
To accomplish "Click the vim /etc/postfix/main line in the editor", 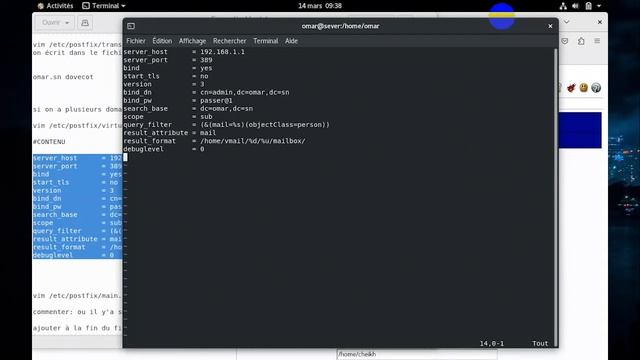I will click(77, 296).
